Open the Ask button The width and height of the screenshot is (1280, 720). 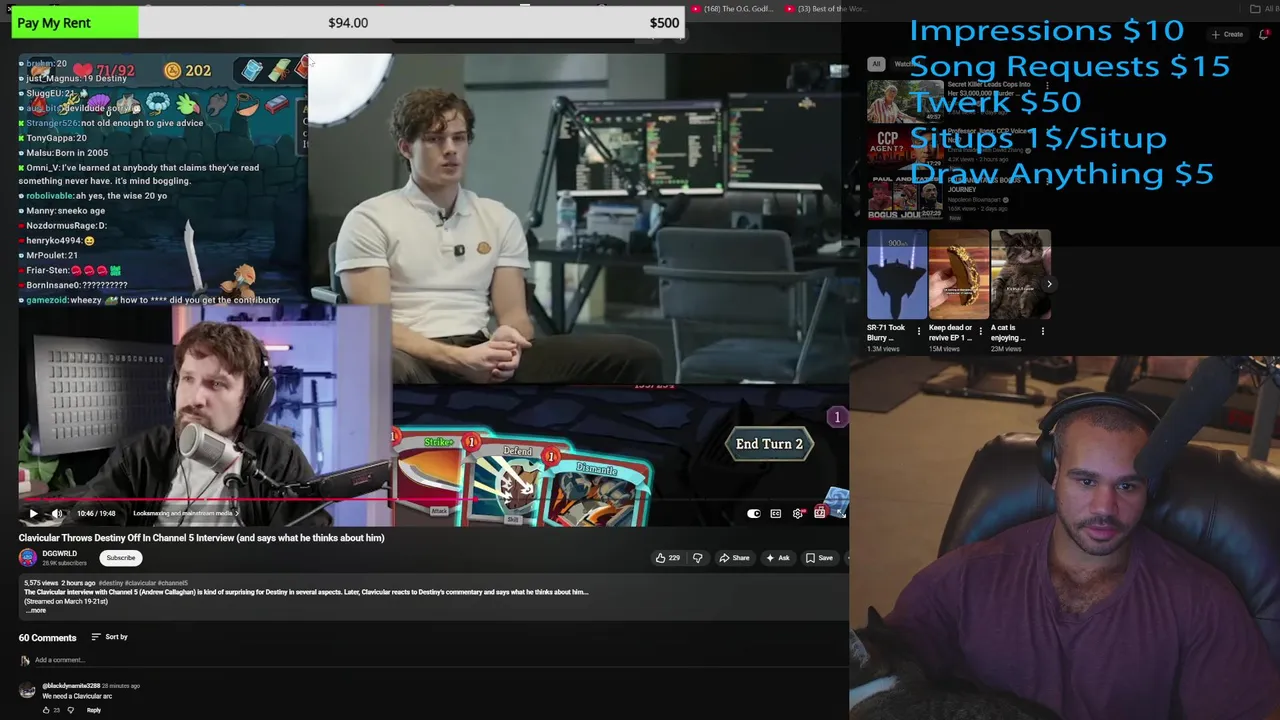[x=777, y=558]
